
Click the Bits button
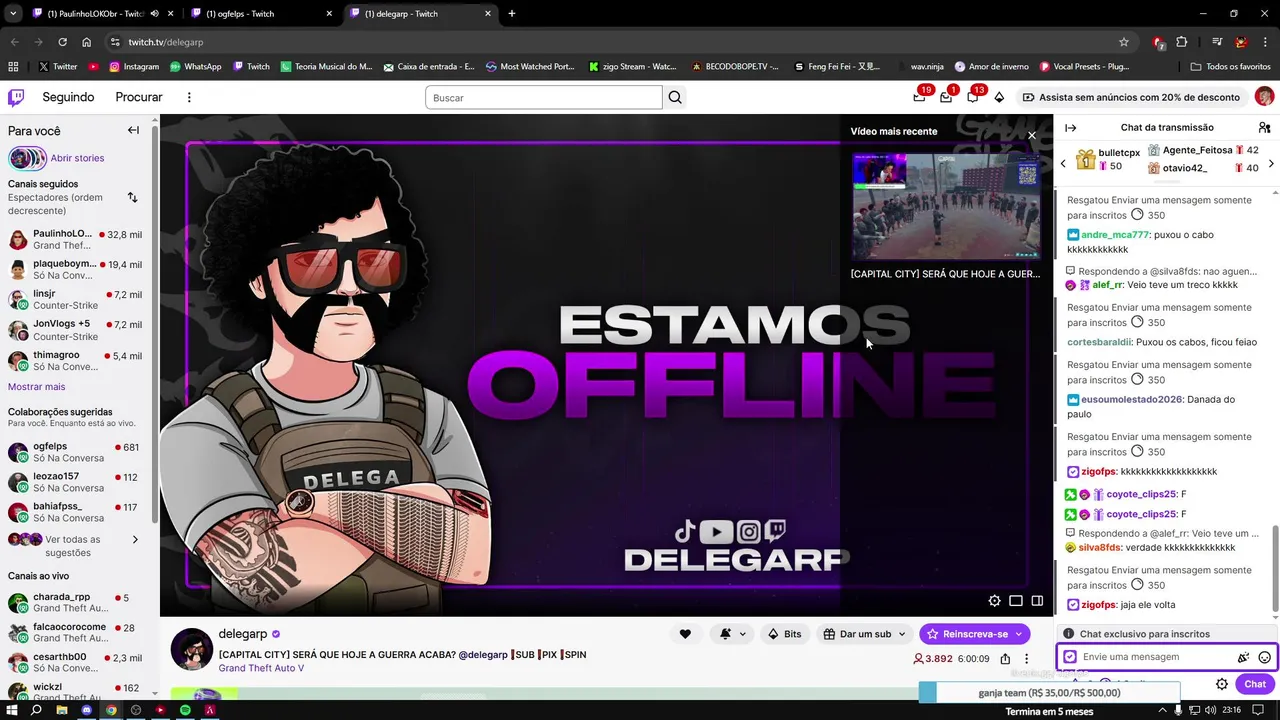(784, 634)
